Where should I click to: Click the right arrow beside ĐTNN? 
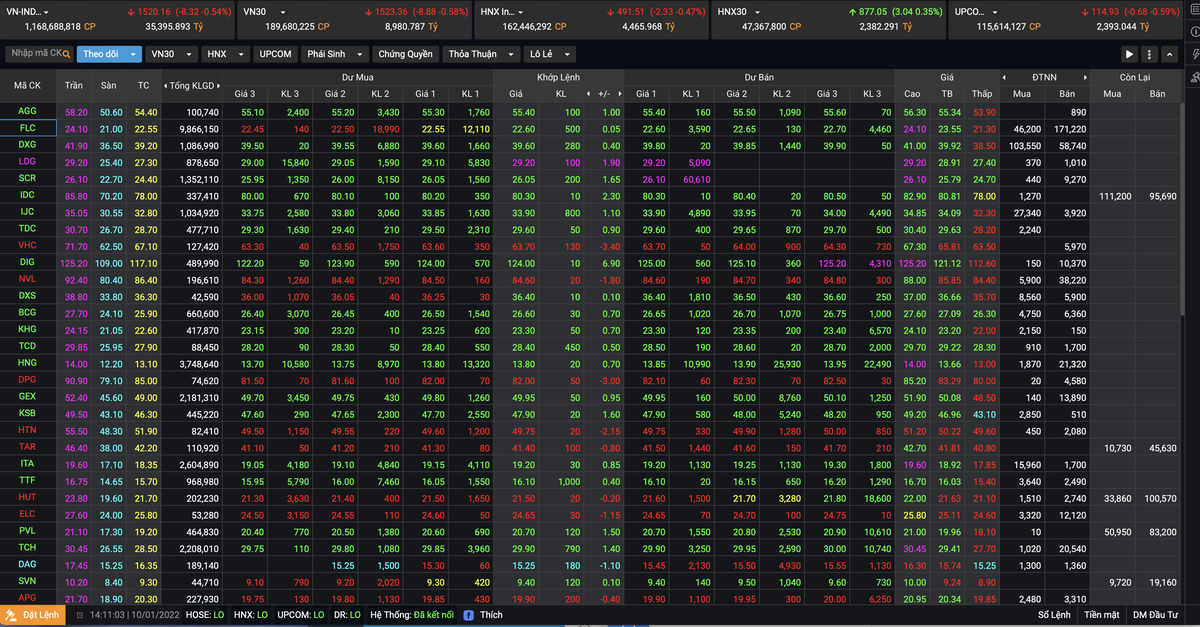coord(1083,77)
